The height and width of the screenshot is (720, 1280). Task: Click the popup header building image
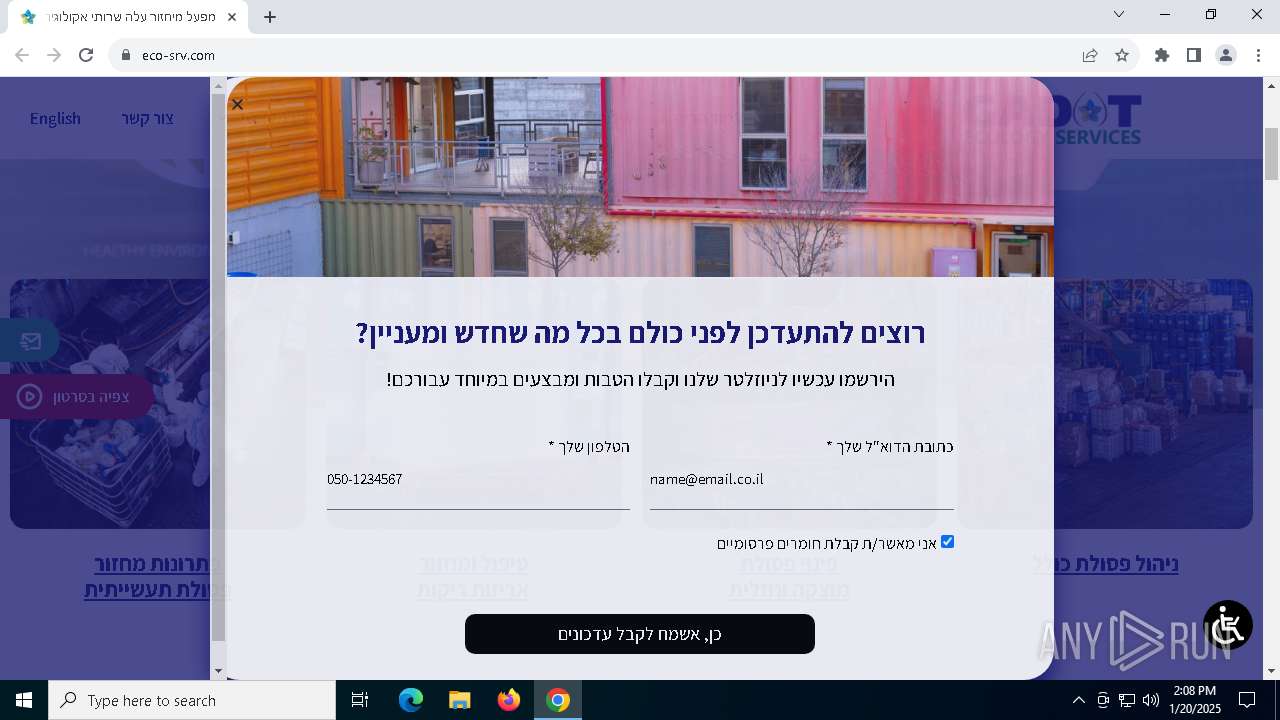(x=640, y=177)
